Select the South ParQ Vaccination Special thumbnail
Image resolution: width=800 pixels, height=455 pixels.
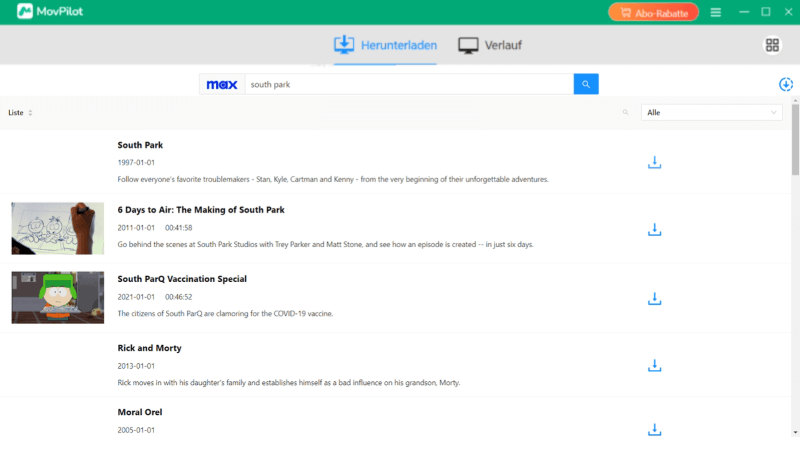58,297
